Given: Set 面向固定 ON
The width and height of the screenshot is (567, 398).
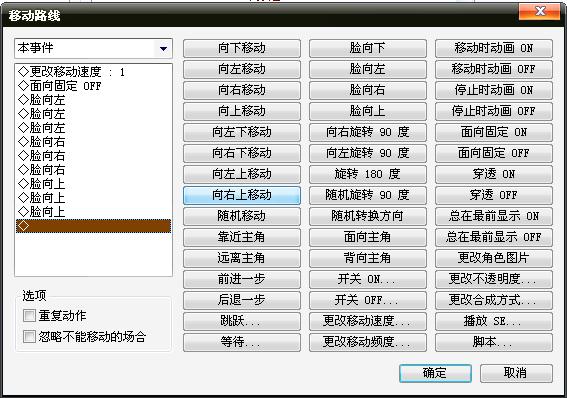Looking at the screenshot, I should coord(494,132).
